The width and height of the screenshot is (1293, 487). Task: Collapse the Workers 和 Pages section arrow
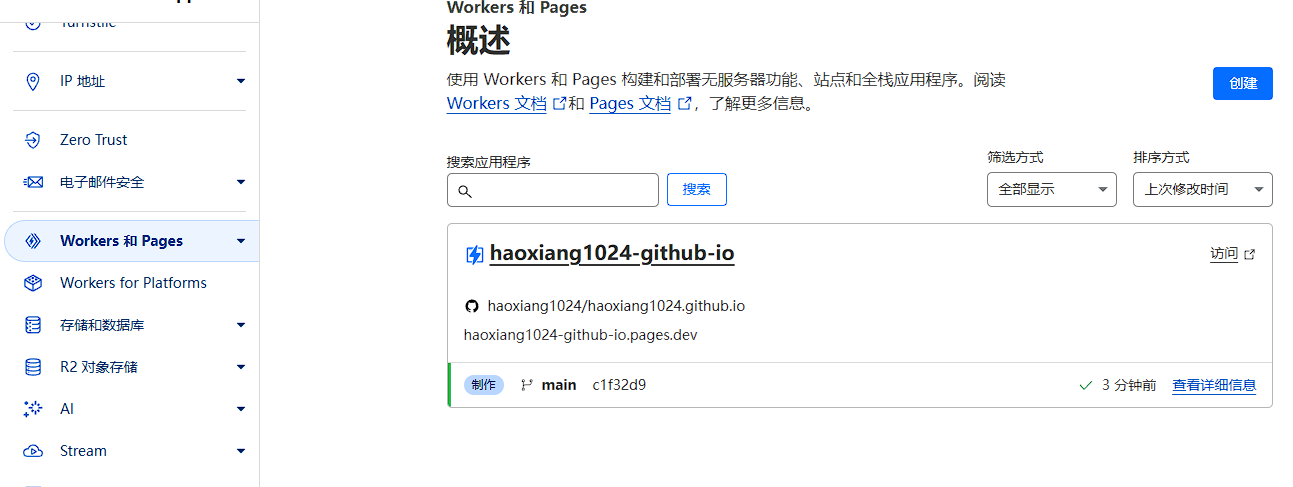241,241
